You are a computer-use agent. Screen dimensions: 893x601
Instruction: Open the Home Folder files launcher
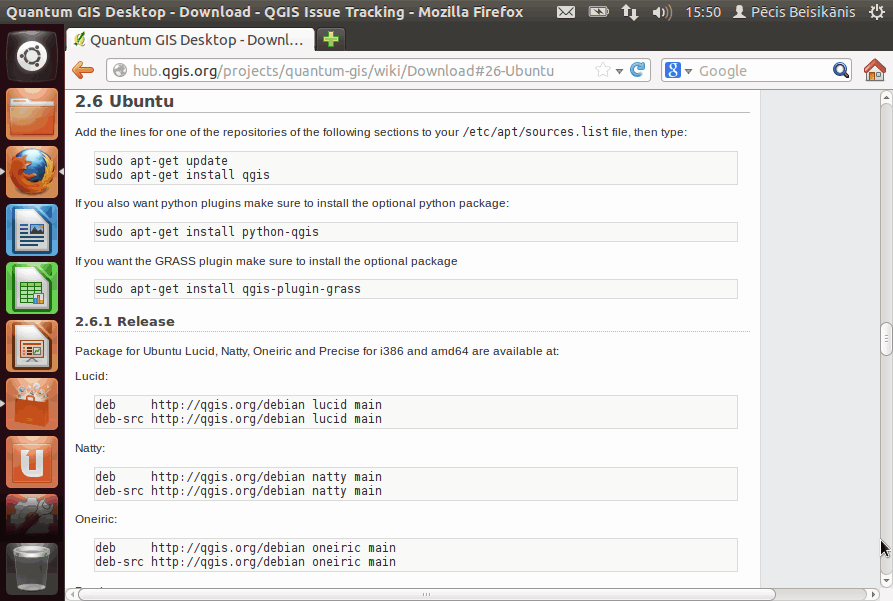tap(32, 114)
